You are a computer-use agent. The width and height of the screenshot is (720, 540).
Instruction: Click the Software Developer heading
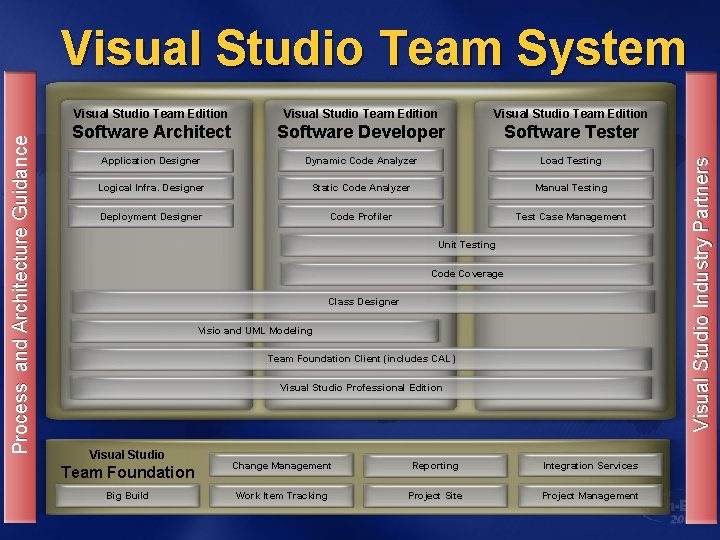click(361, 132)
